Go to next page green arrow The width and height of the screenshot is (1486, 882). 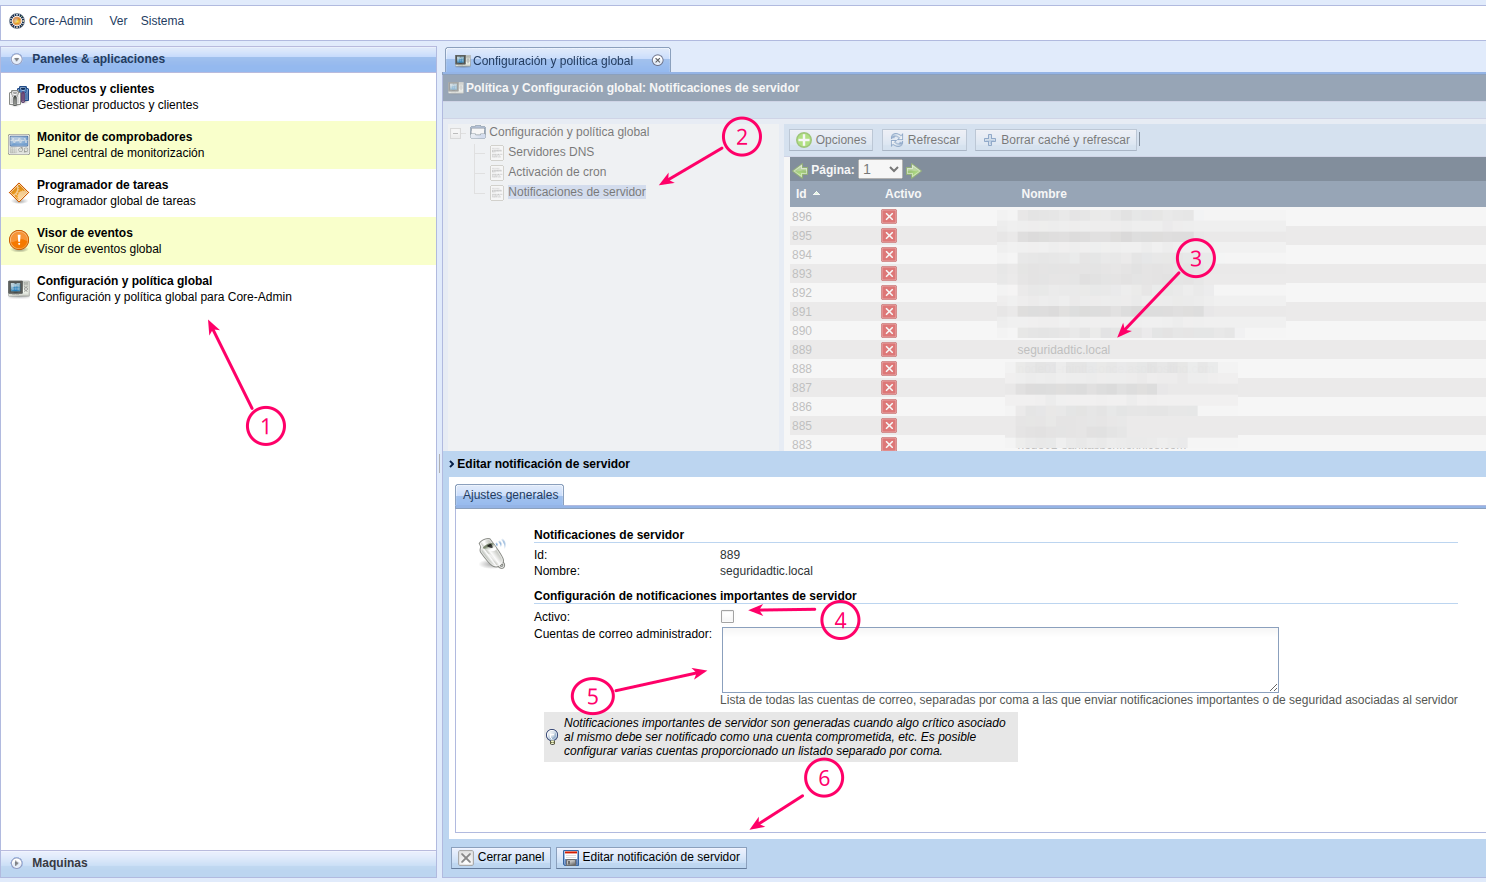click(x=913, y=170)
